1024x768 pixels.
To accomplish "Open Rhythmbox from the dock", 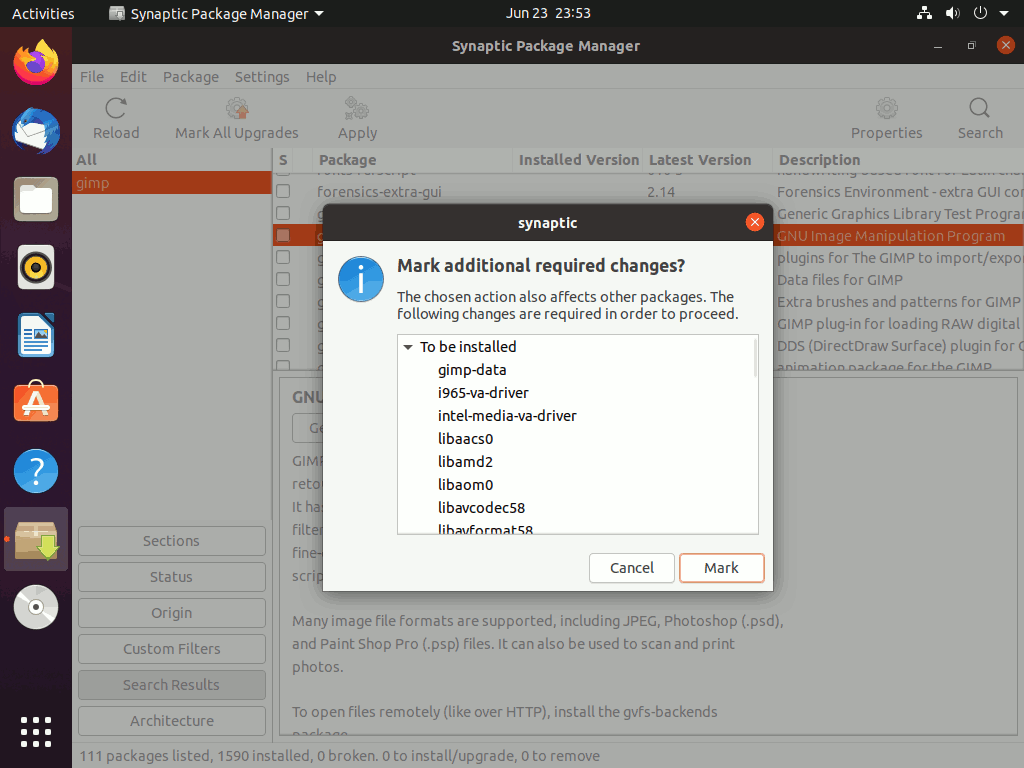I will (36, 267).
